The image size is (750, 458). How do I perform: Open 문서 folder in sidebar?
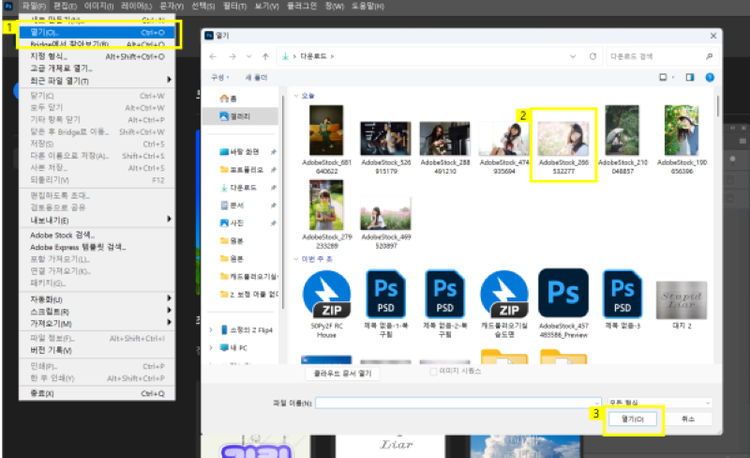(x=232, y=206)
